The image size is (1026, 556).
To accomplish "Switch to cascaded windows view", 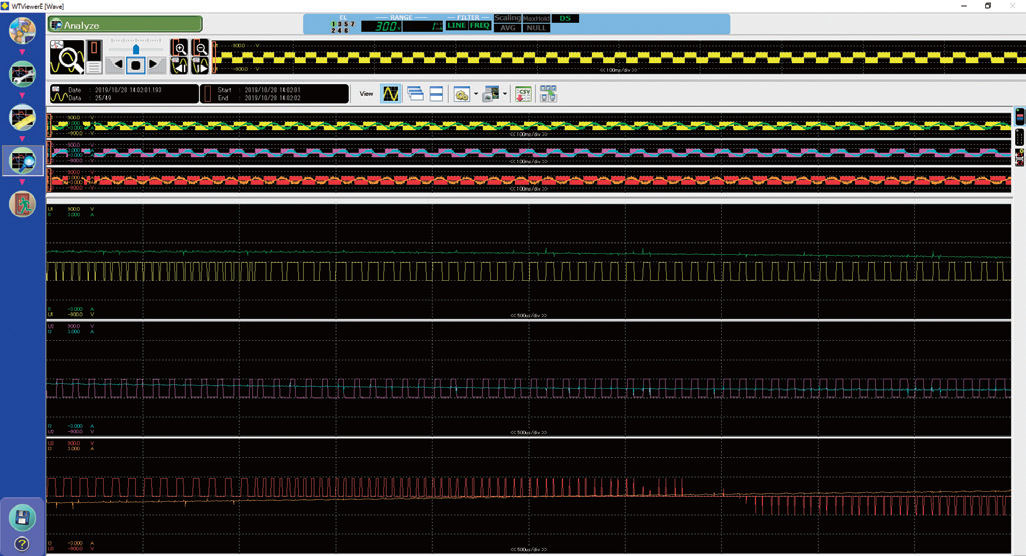I will pos(415,94).
